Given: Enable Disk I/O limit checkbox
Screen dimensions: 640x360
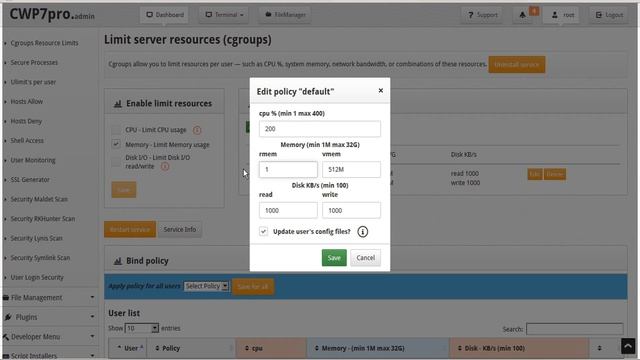Looking at the screenshot, I should pyautogui.click(x=116, y=162).
